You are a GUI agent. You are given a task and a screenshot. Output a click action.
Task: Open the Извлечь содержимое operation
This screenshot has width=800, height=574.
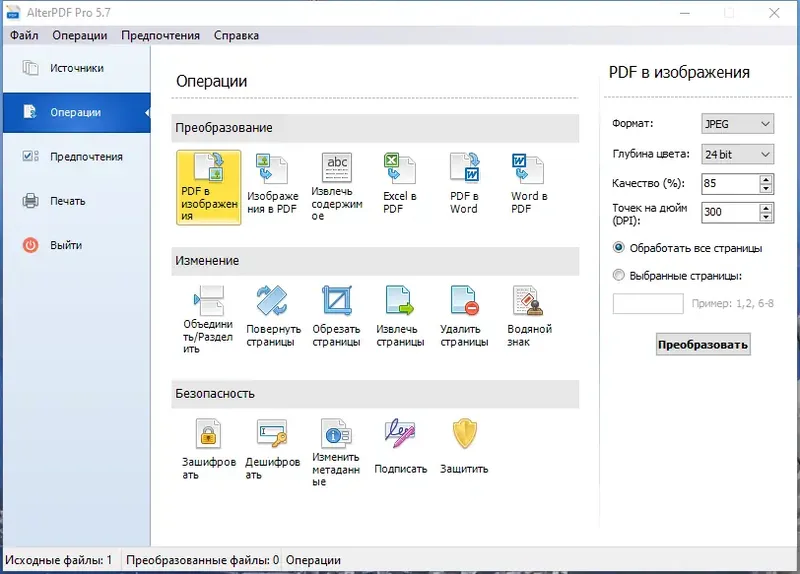(x=336, y=187)
